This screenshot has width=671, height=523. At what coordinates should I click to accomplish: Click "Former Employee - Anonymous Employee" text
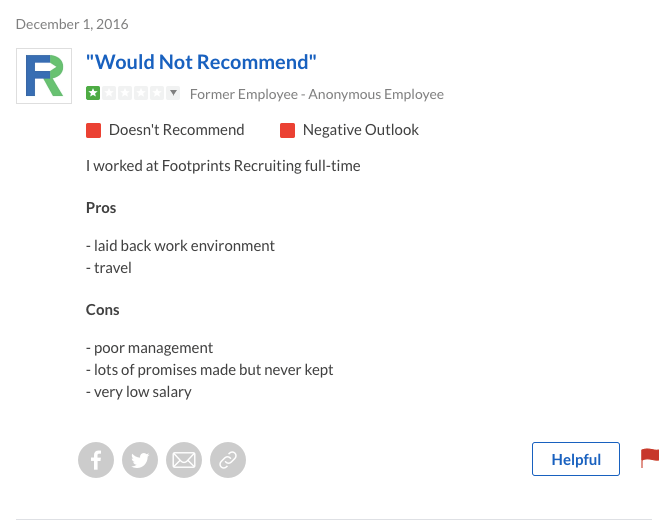pyautogui.click(x=316, y=94)
